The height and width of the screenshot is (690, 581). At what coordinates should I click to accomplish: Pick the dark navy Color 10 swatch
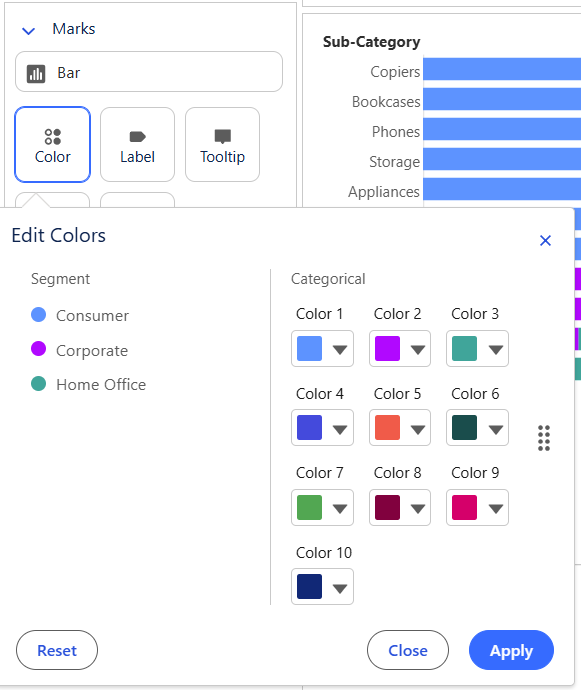point(309,587)
